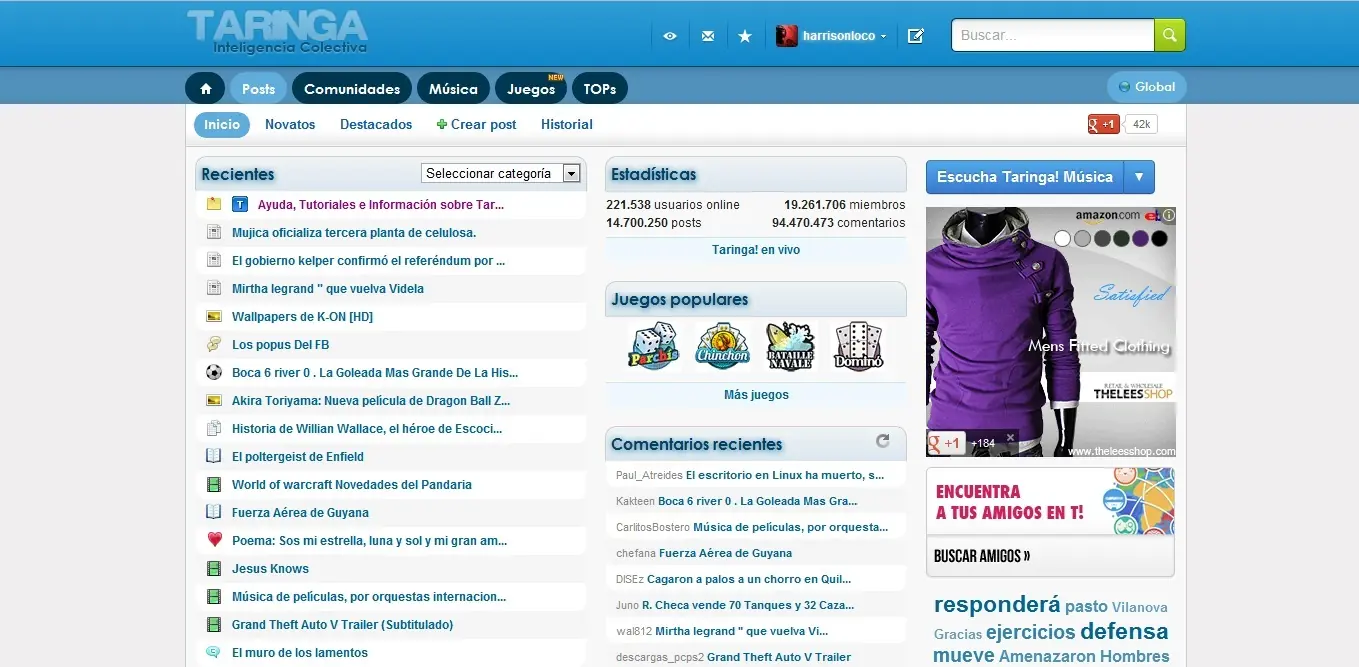Open comment R. Checa vende 70 Tanques
Viewport: 1359px width, 667px height.
749,605
